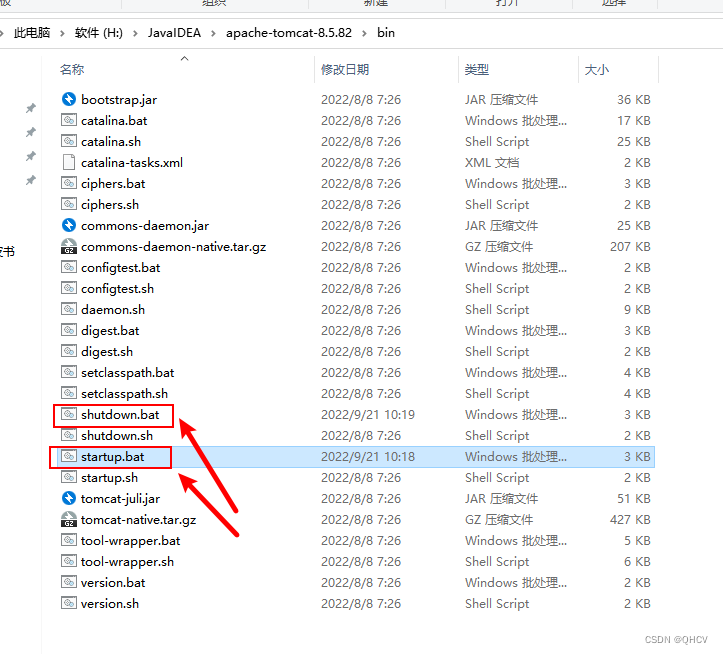The height and width of the screenshot is (654, 723).
Task: Click the catalina.bat batch file icon
Action: pyautogui.click(x=69, y=120)
